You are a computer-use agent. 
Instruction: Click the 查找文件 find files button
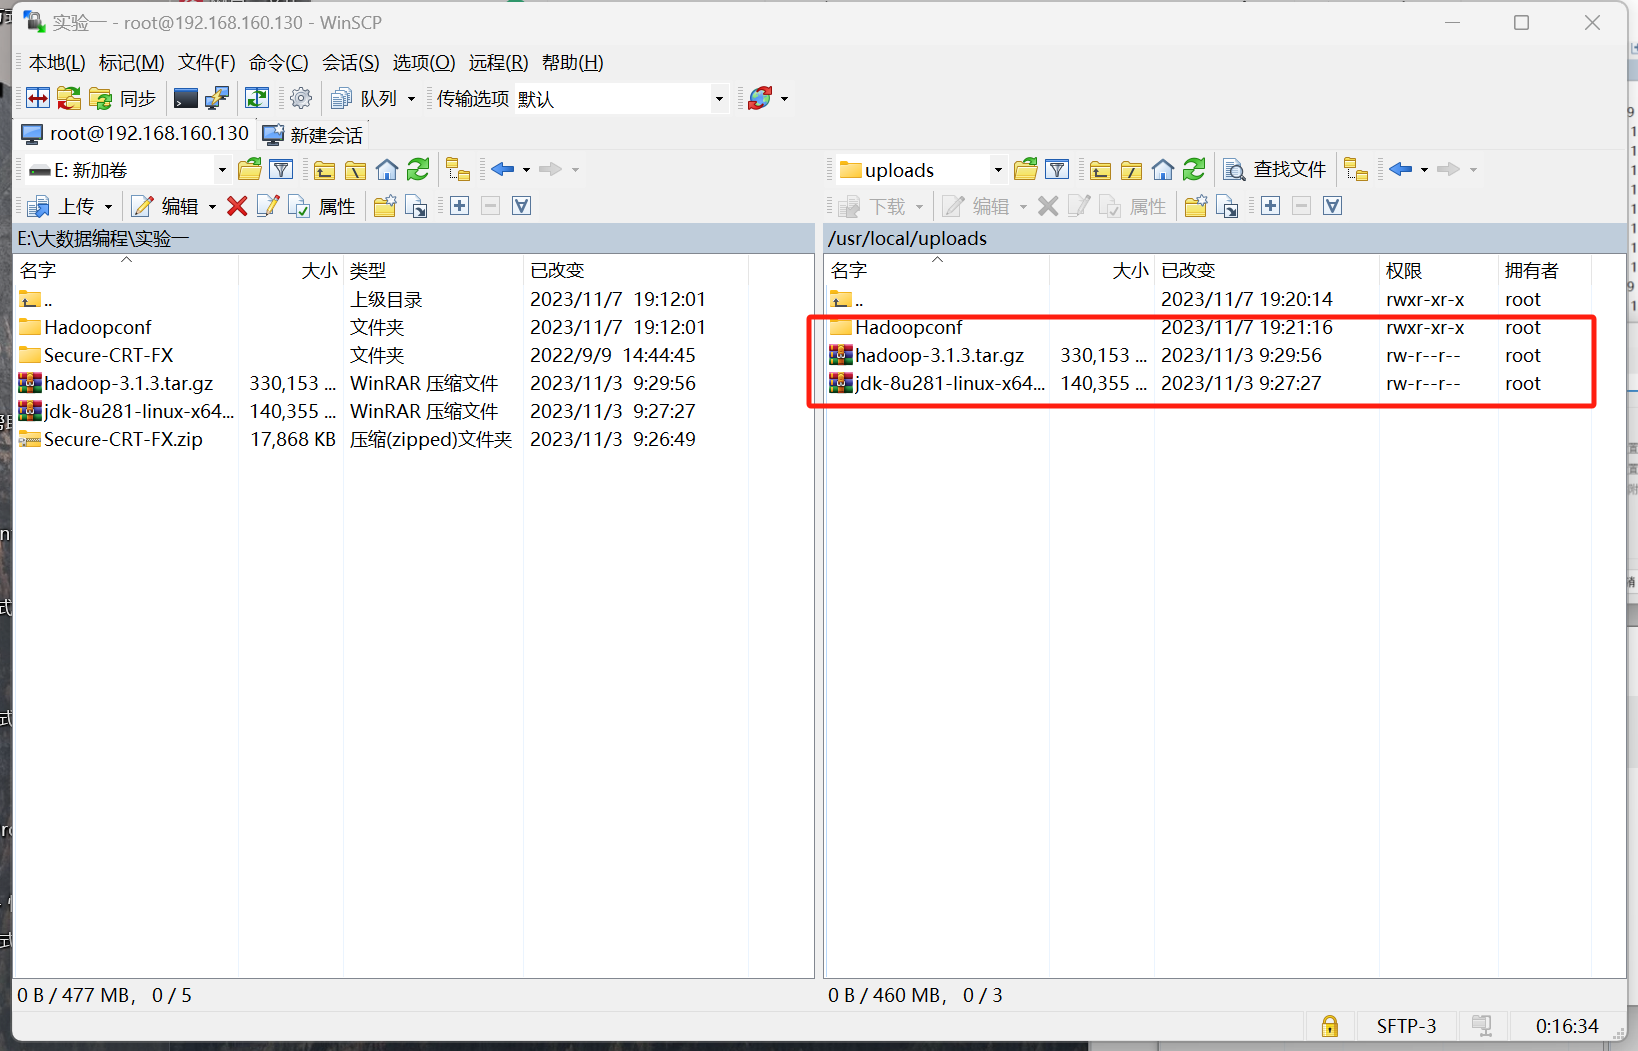point(1275,169)
